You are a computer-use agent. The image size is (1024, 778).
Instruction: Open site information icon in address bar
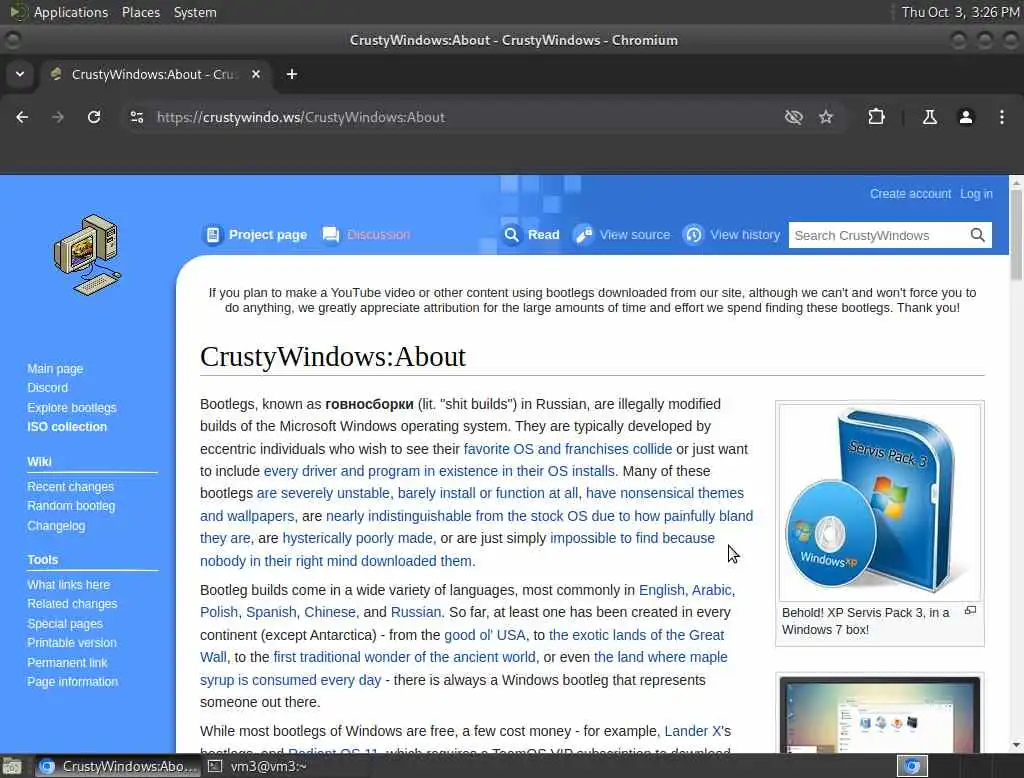pos(136,117)
